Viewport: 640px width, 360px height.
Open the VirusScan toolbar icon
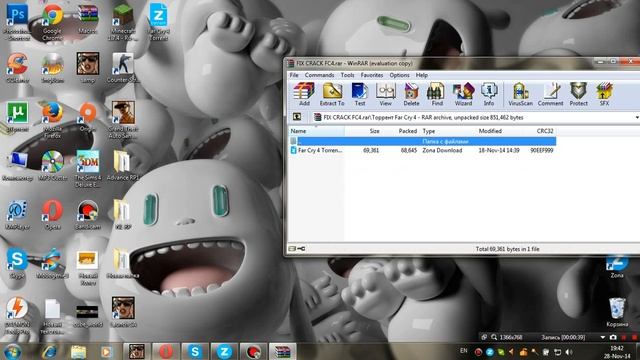tap(520, 94)
